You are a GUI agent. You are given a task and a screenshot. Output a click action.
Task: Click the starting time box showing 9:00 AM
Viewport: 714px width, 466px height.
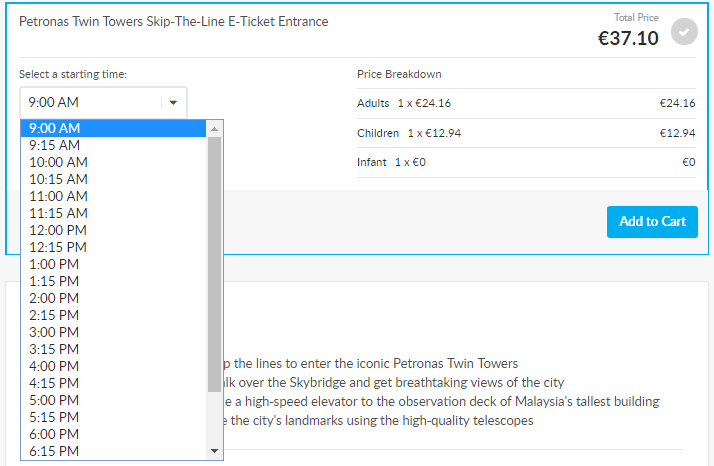[103, 102]
